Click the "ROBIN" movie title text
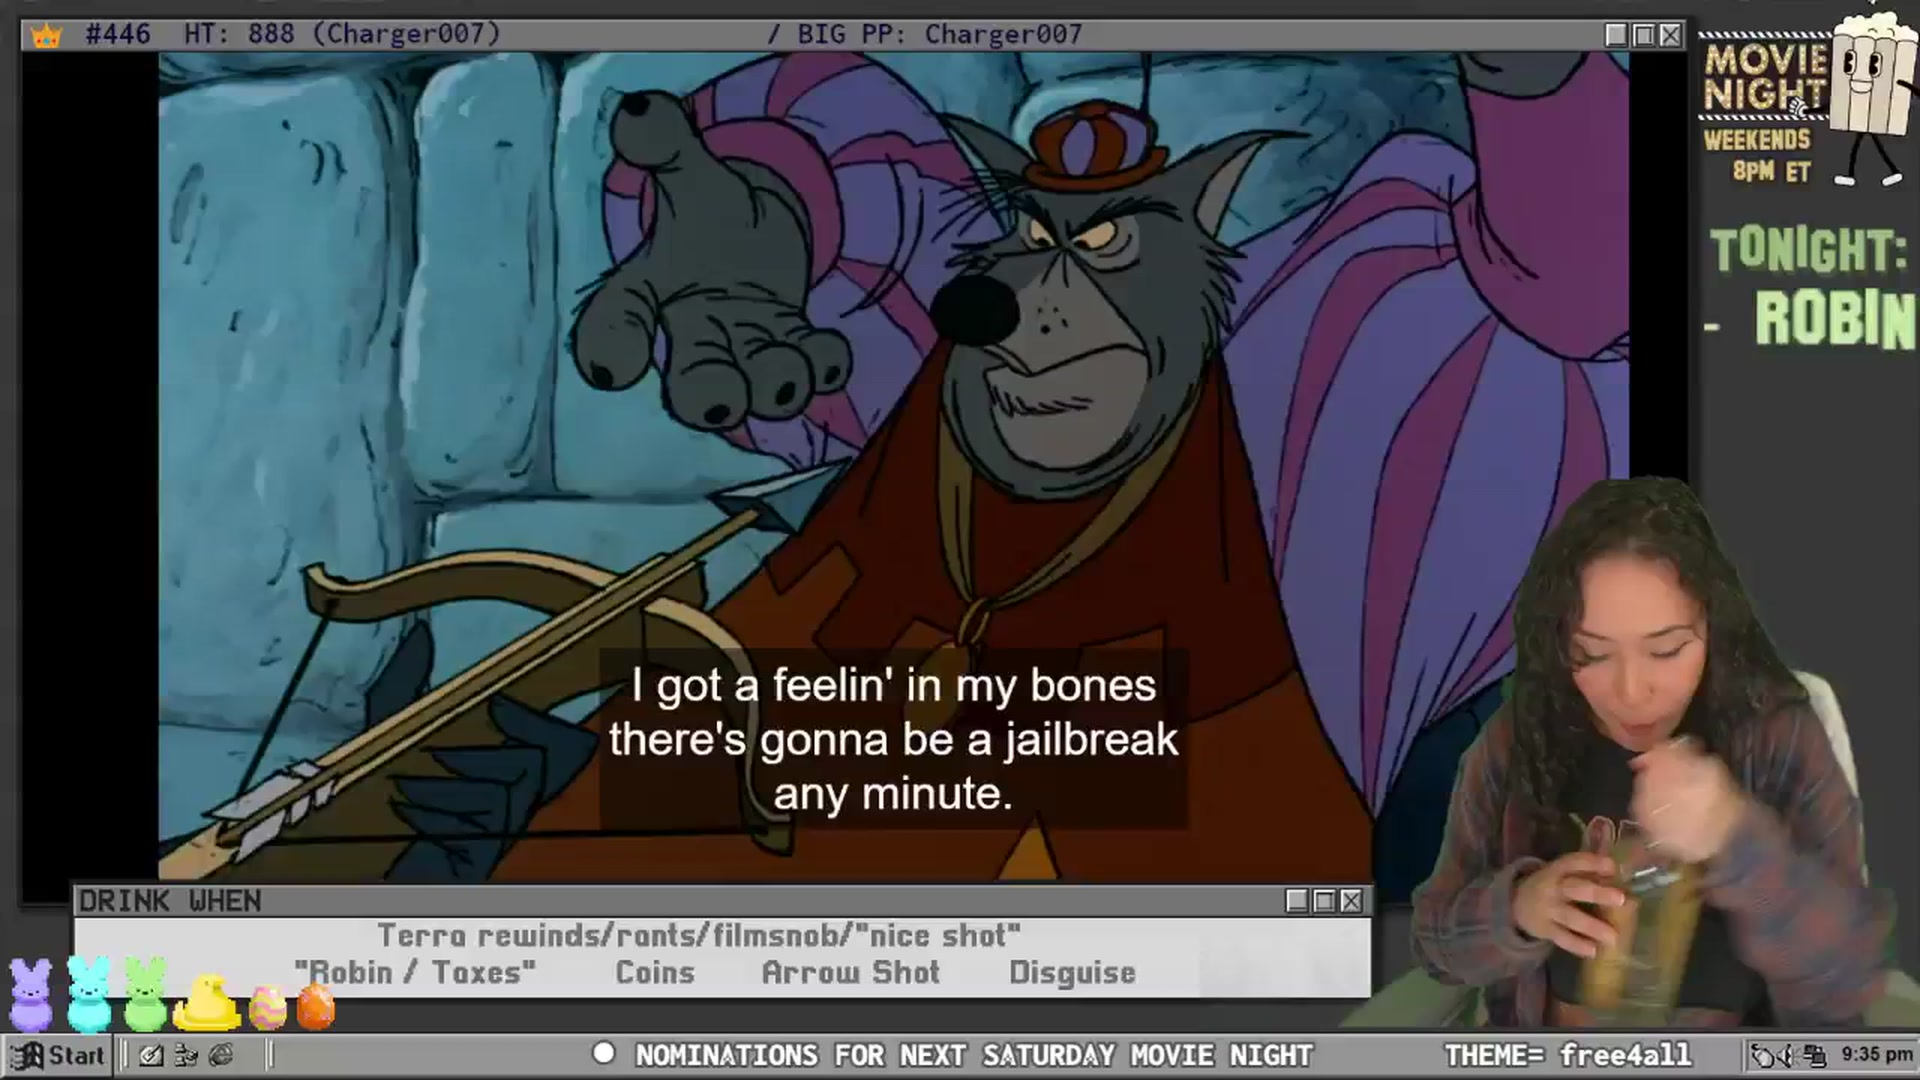Image resolution: width=1920 pixels, height=1080 pixels. 1835,320
